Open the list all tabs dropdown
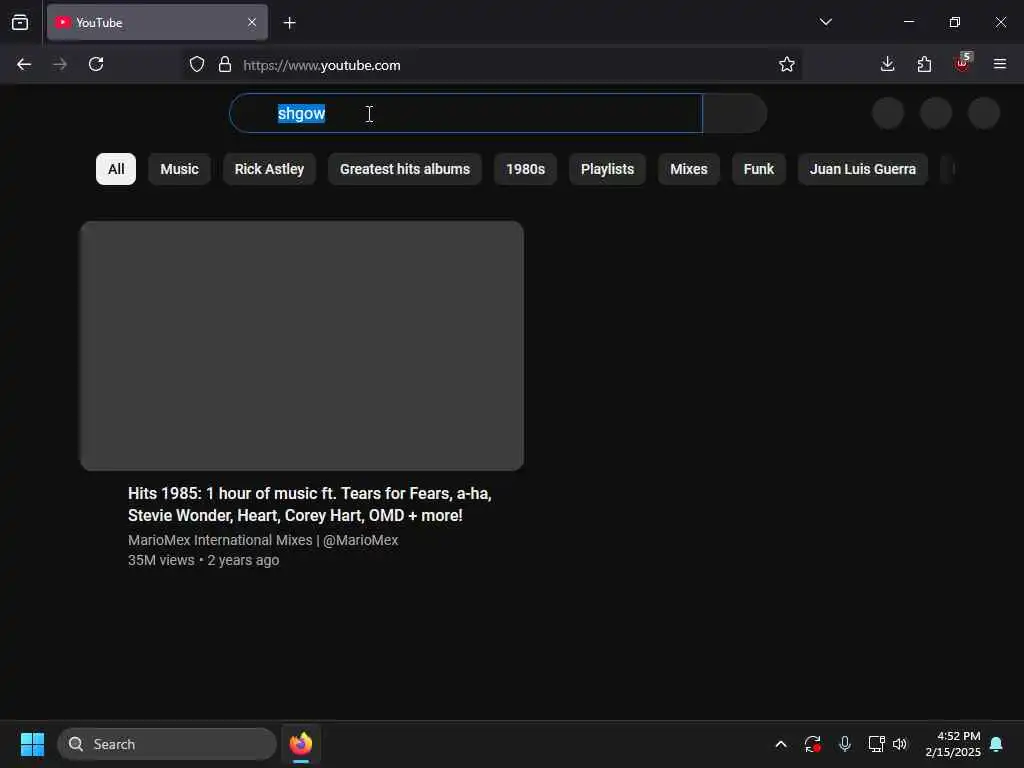Viewport: 1024px width, 768px height. [x=825, y=22]
